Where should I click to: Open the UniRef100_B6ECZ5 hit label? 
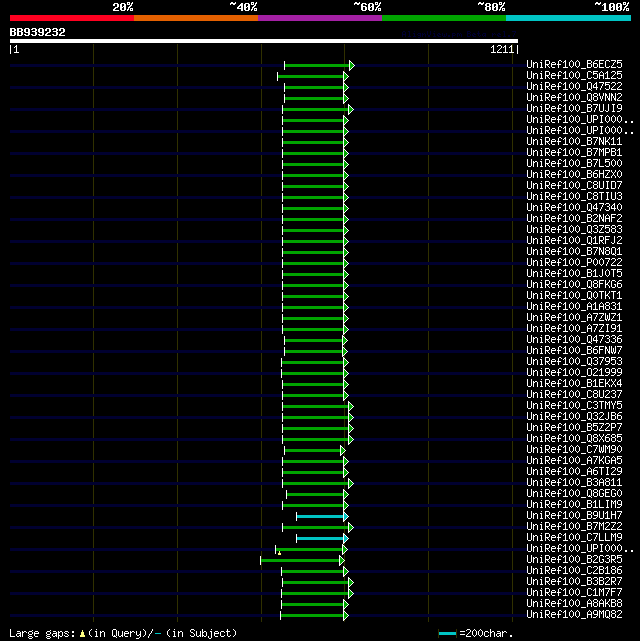[574, 65]
